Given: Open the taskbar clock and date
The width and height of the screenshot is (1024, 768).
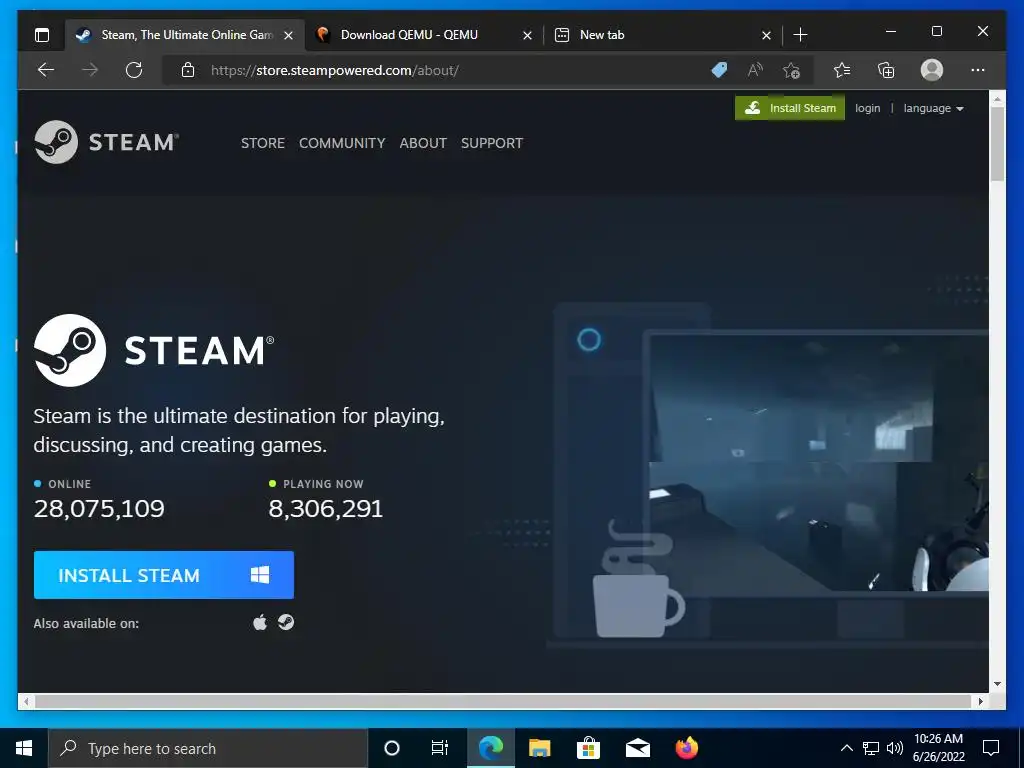Looking at the screenshot, I should tap(938, 748).
